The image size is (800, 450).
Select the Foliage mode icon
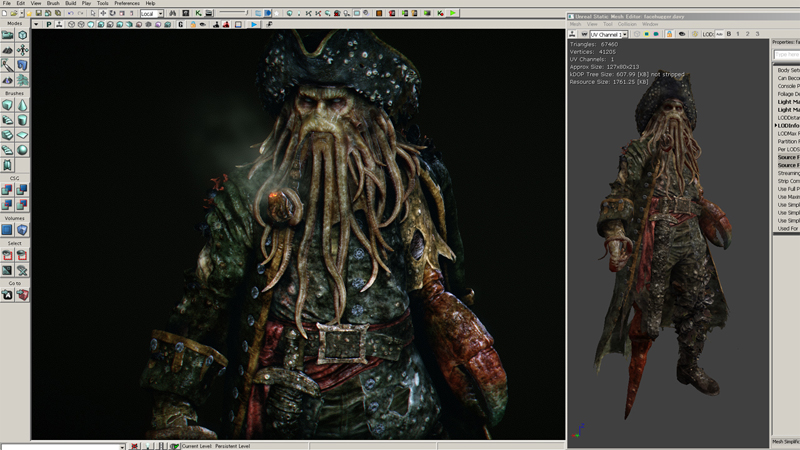click(x=22, y=80)
